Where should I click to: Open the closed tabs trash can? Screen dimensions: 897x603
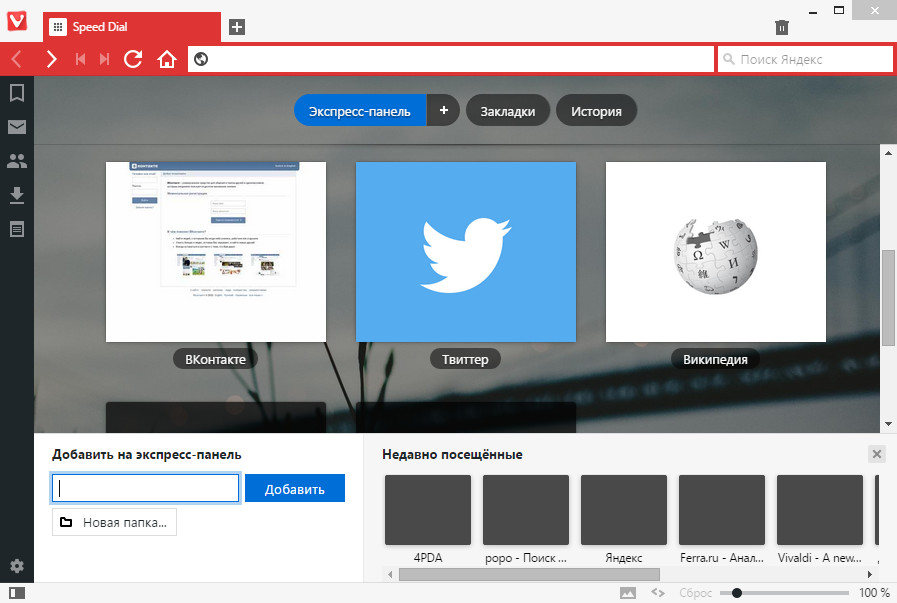[x=781, y=27]
